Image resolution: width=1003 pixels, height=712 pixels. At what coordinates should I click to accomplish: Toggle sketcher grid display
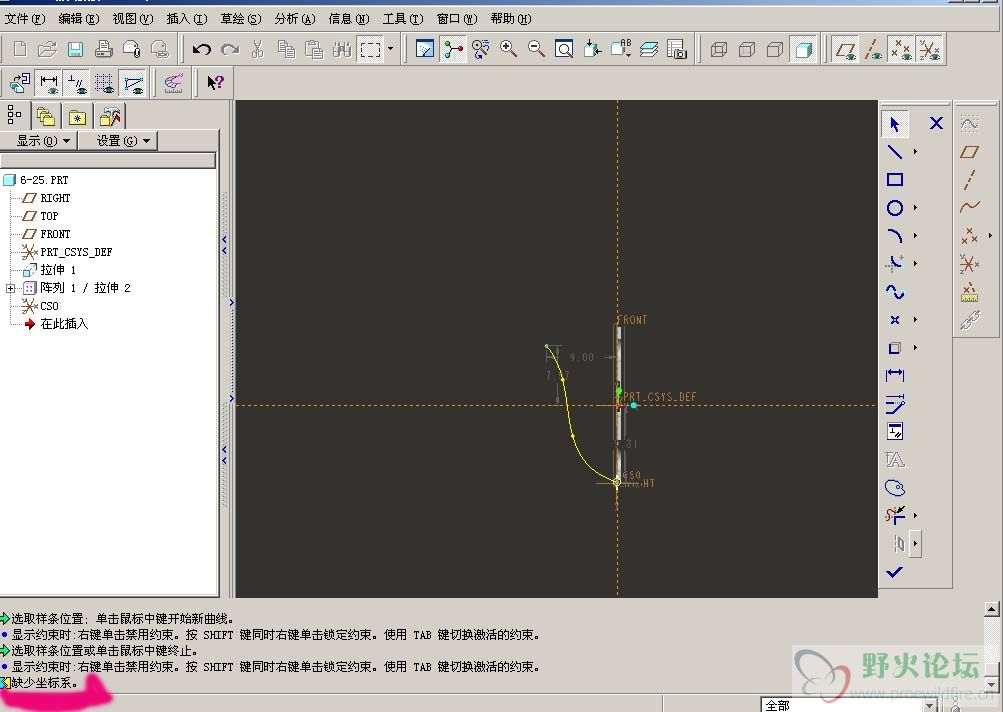(x=104, y=83)
